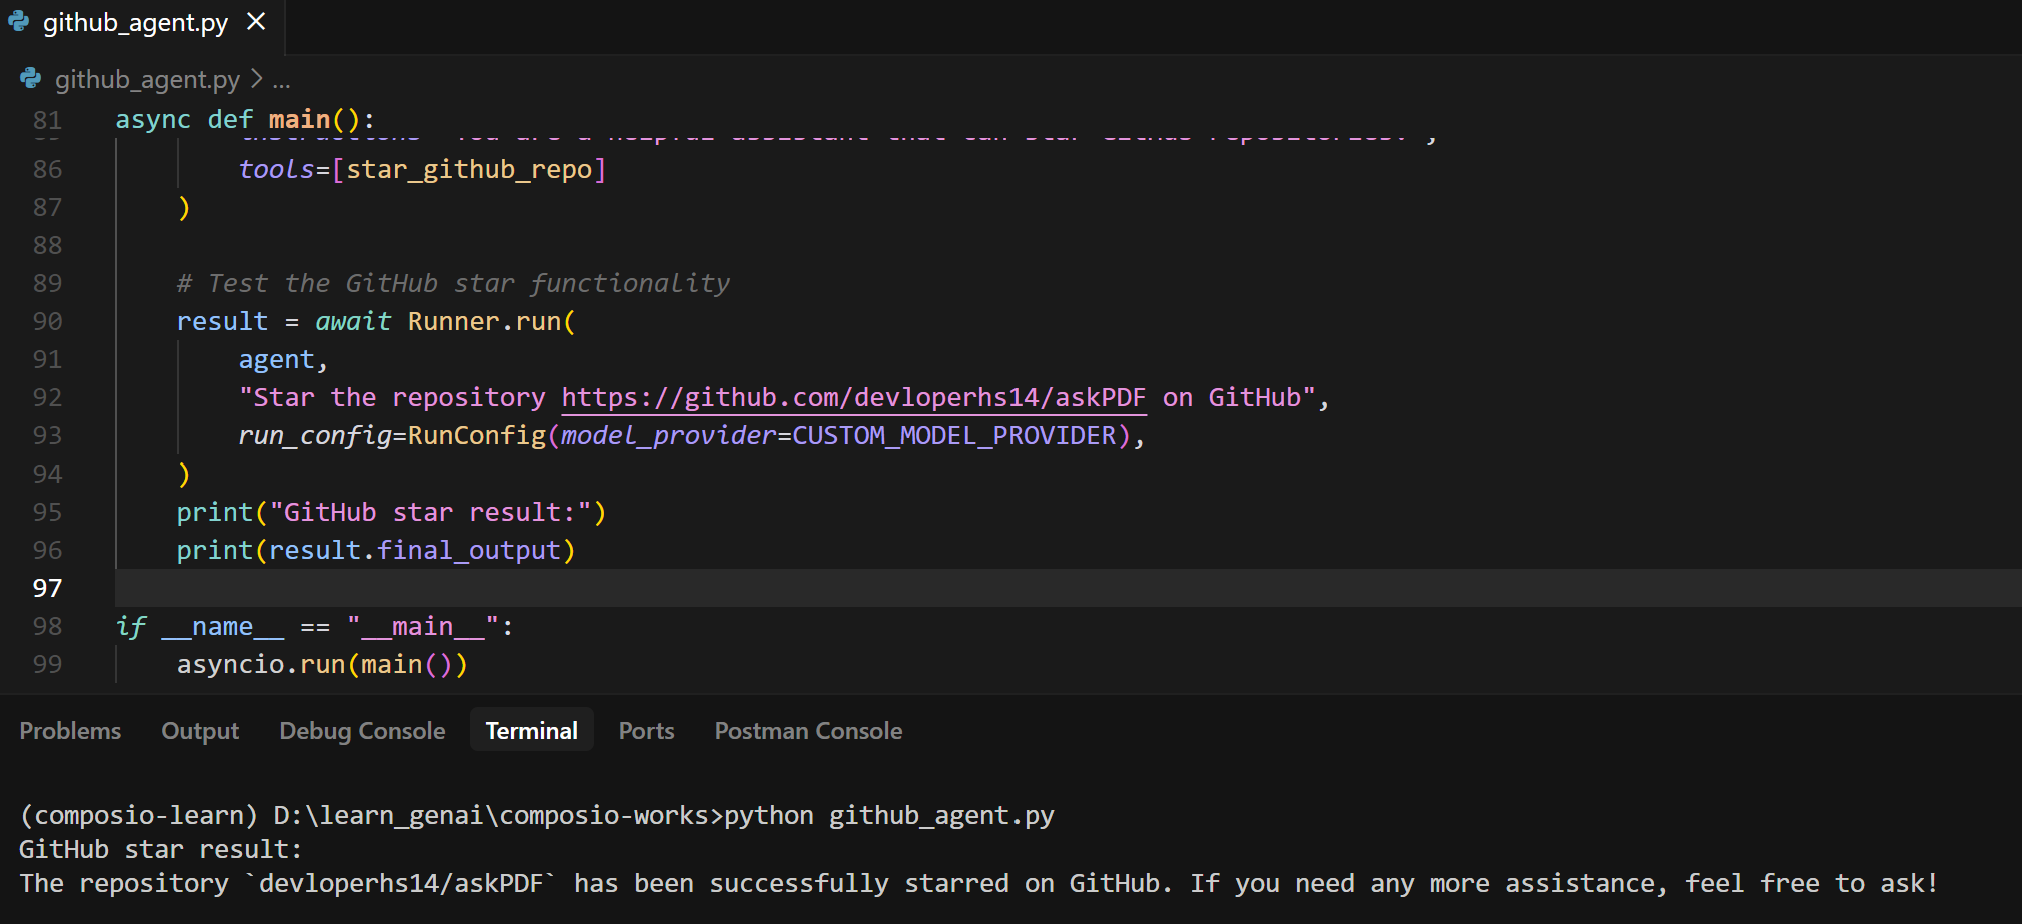2022x924 pixels.
Task: Click line number 97 in gutter
Action: [x=47, y=588]
